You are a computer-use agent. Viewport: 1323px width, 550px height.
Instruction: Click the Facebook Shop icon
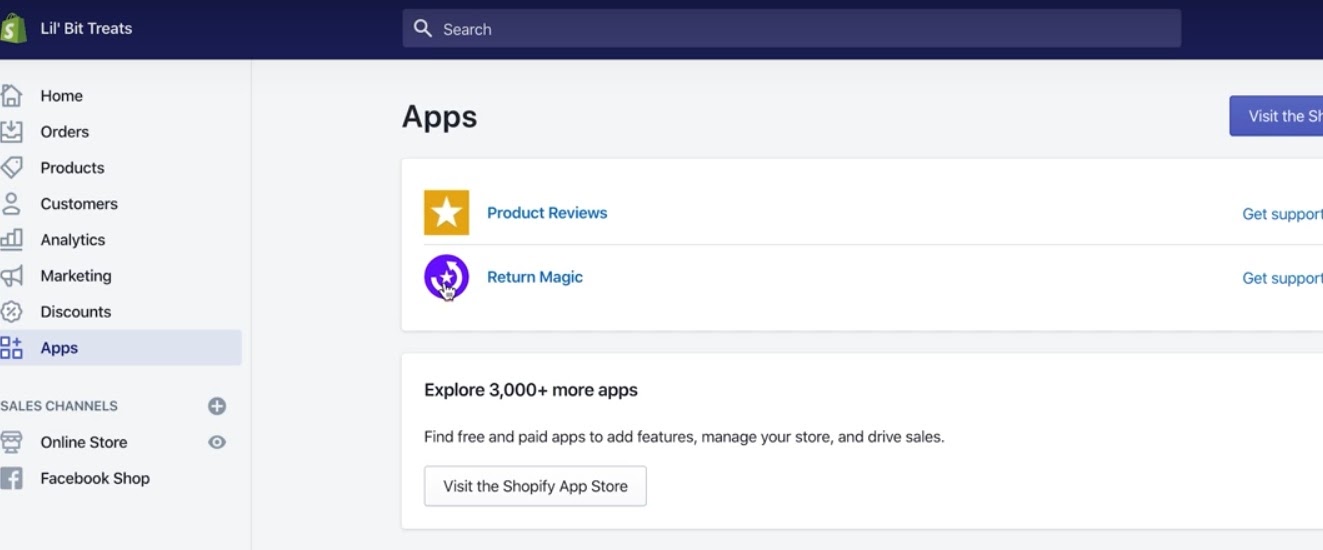(x=11, y=478)
